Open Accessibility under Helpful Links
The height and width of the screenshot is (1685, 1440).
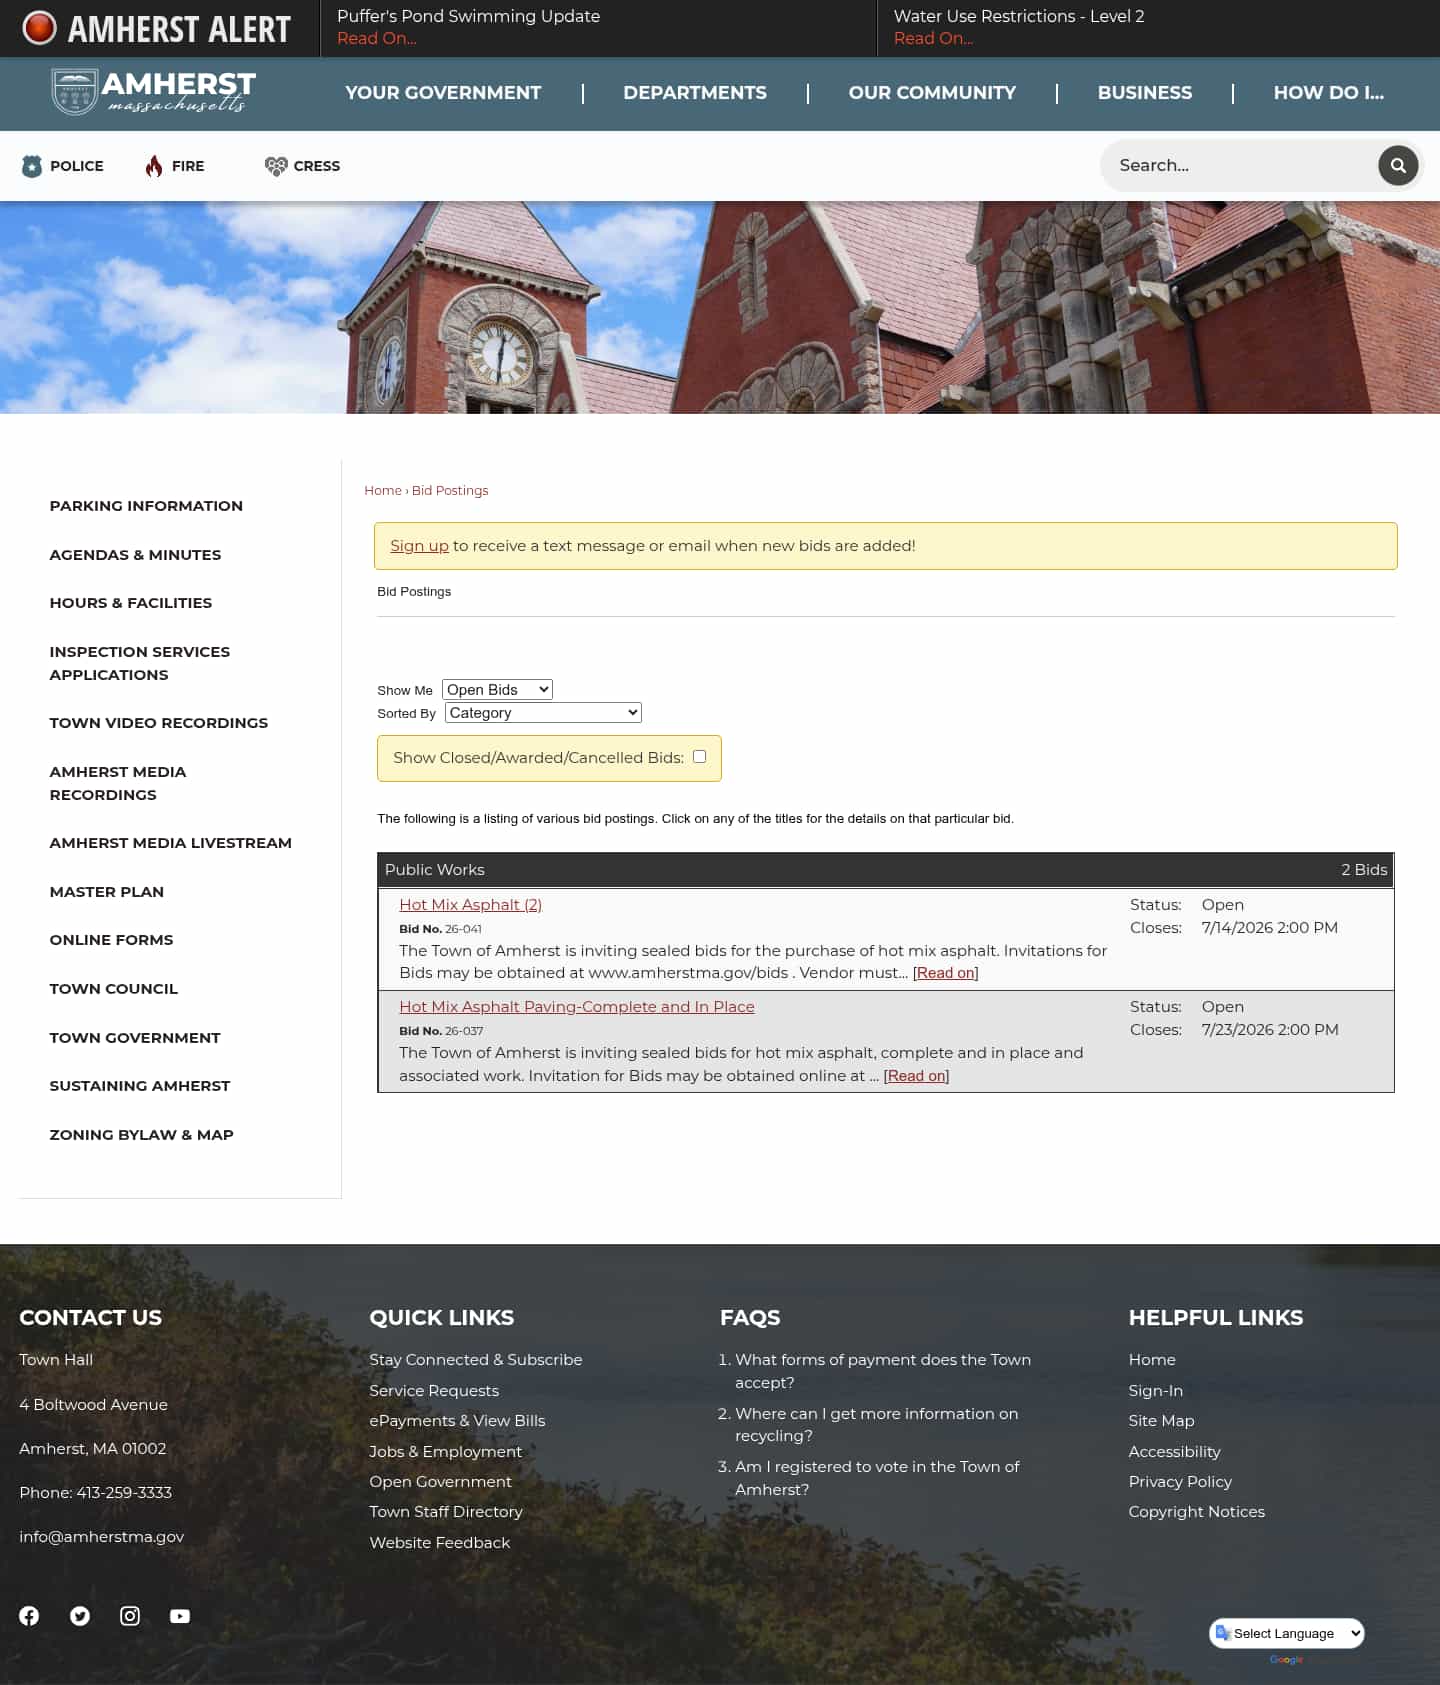pyautogui.click(x=1174, y=1452)
